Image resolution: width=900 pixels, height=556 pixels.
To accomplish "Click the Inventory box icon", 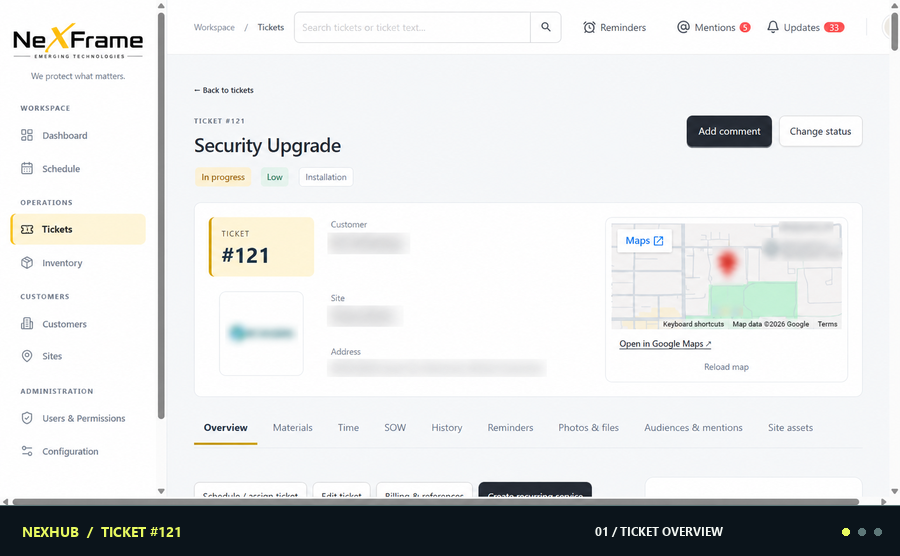I will tap(27, 263).
